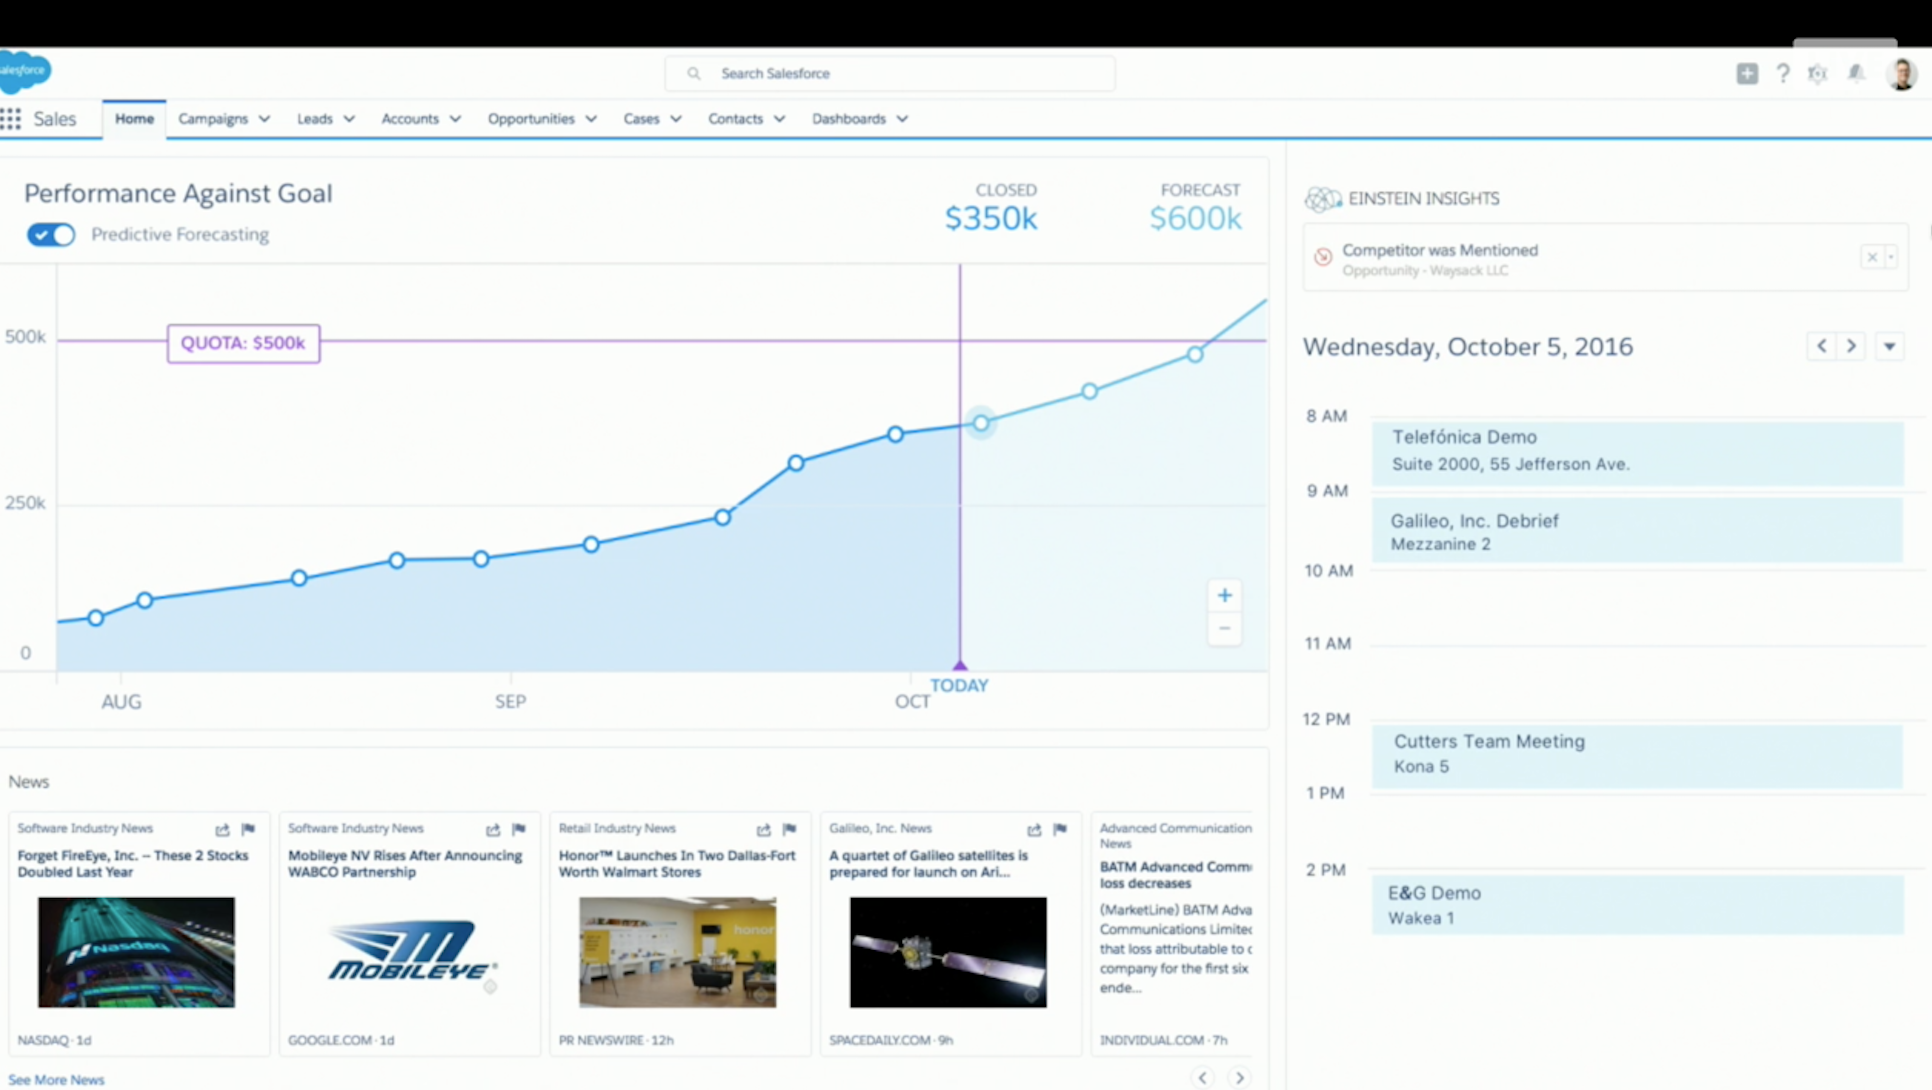Expand the Opportunities tab dropdown arrow
This screenshot has height=1090, width=1932.
click(x=591, y=119)
